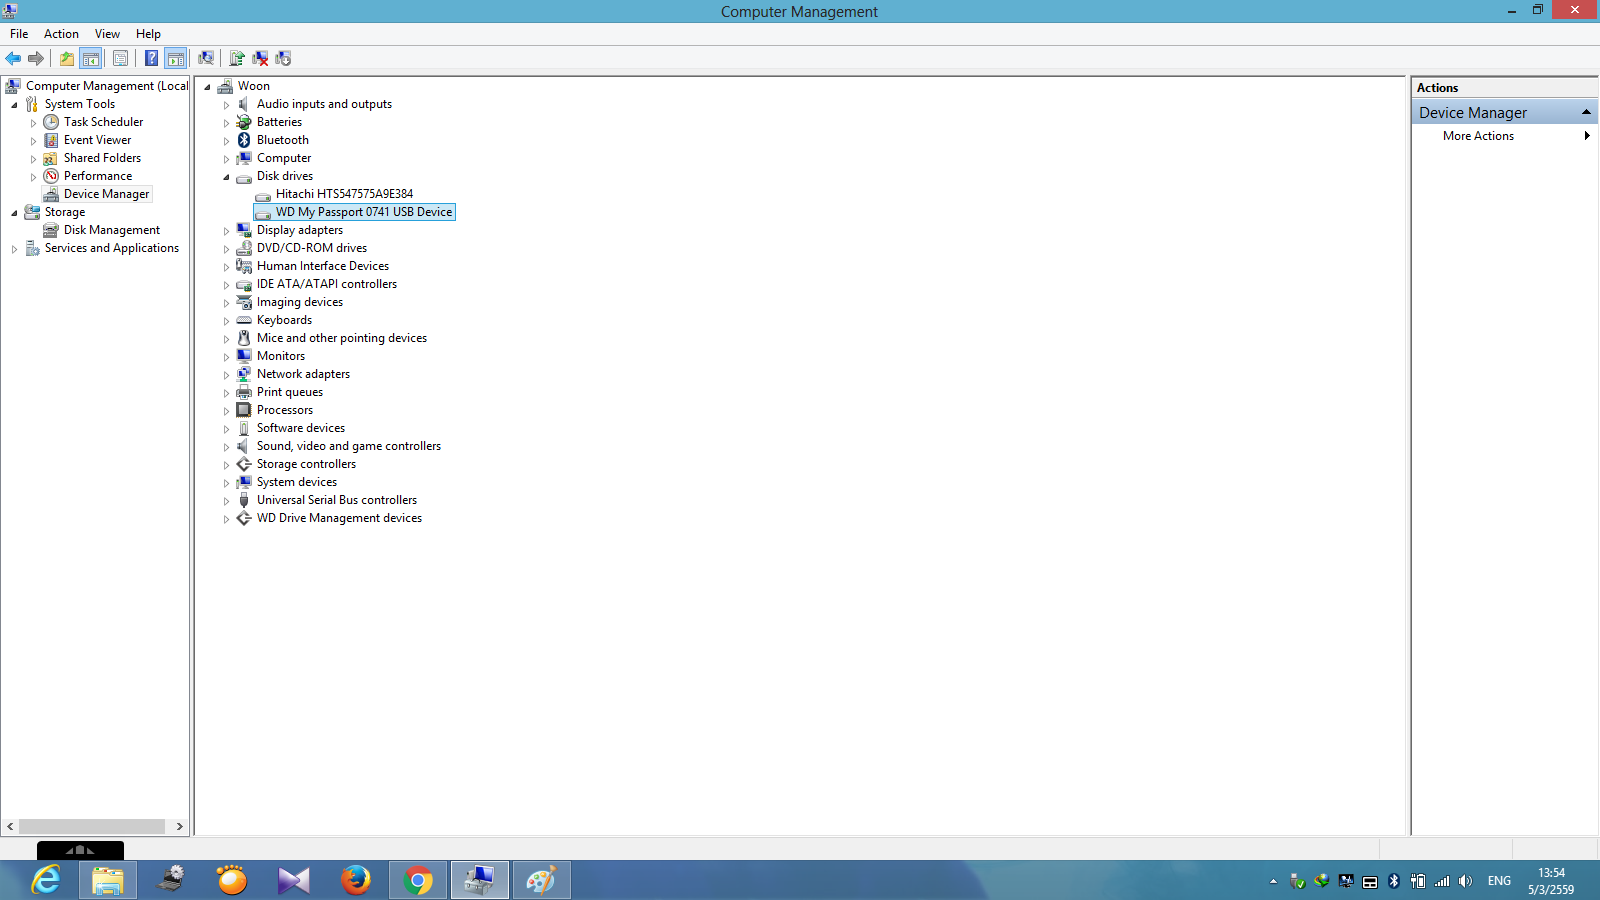Select Event Viewer in console tree
This screenshot has height=900, width=1600.
(97, 140)
